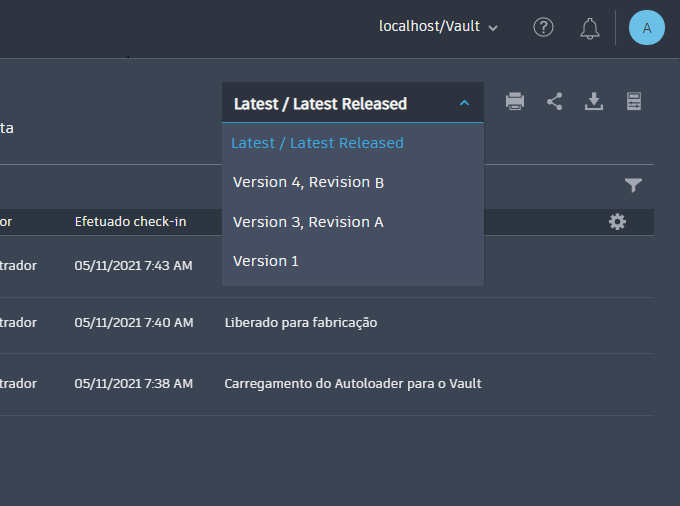This screenshot has width=680, height=506.
Task: Pick Version 1 from the list
Action: [x=266, y=261]
